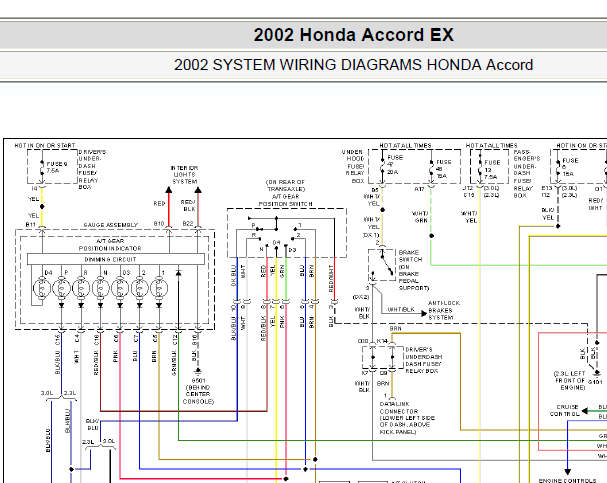This screenshot has width=607, height=483.
Task: Click "HOT AT ALL TIMES" above Fuse 47
Action: point(405,146)
